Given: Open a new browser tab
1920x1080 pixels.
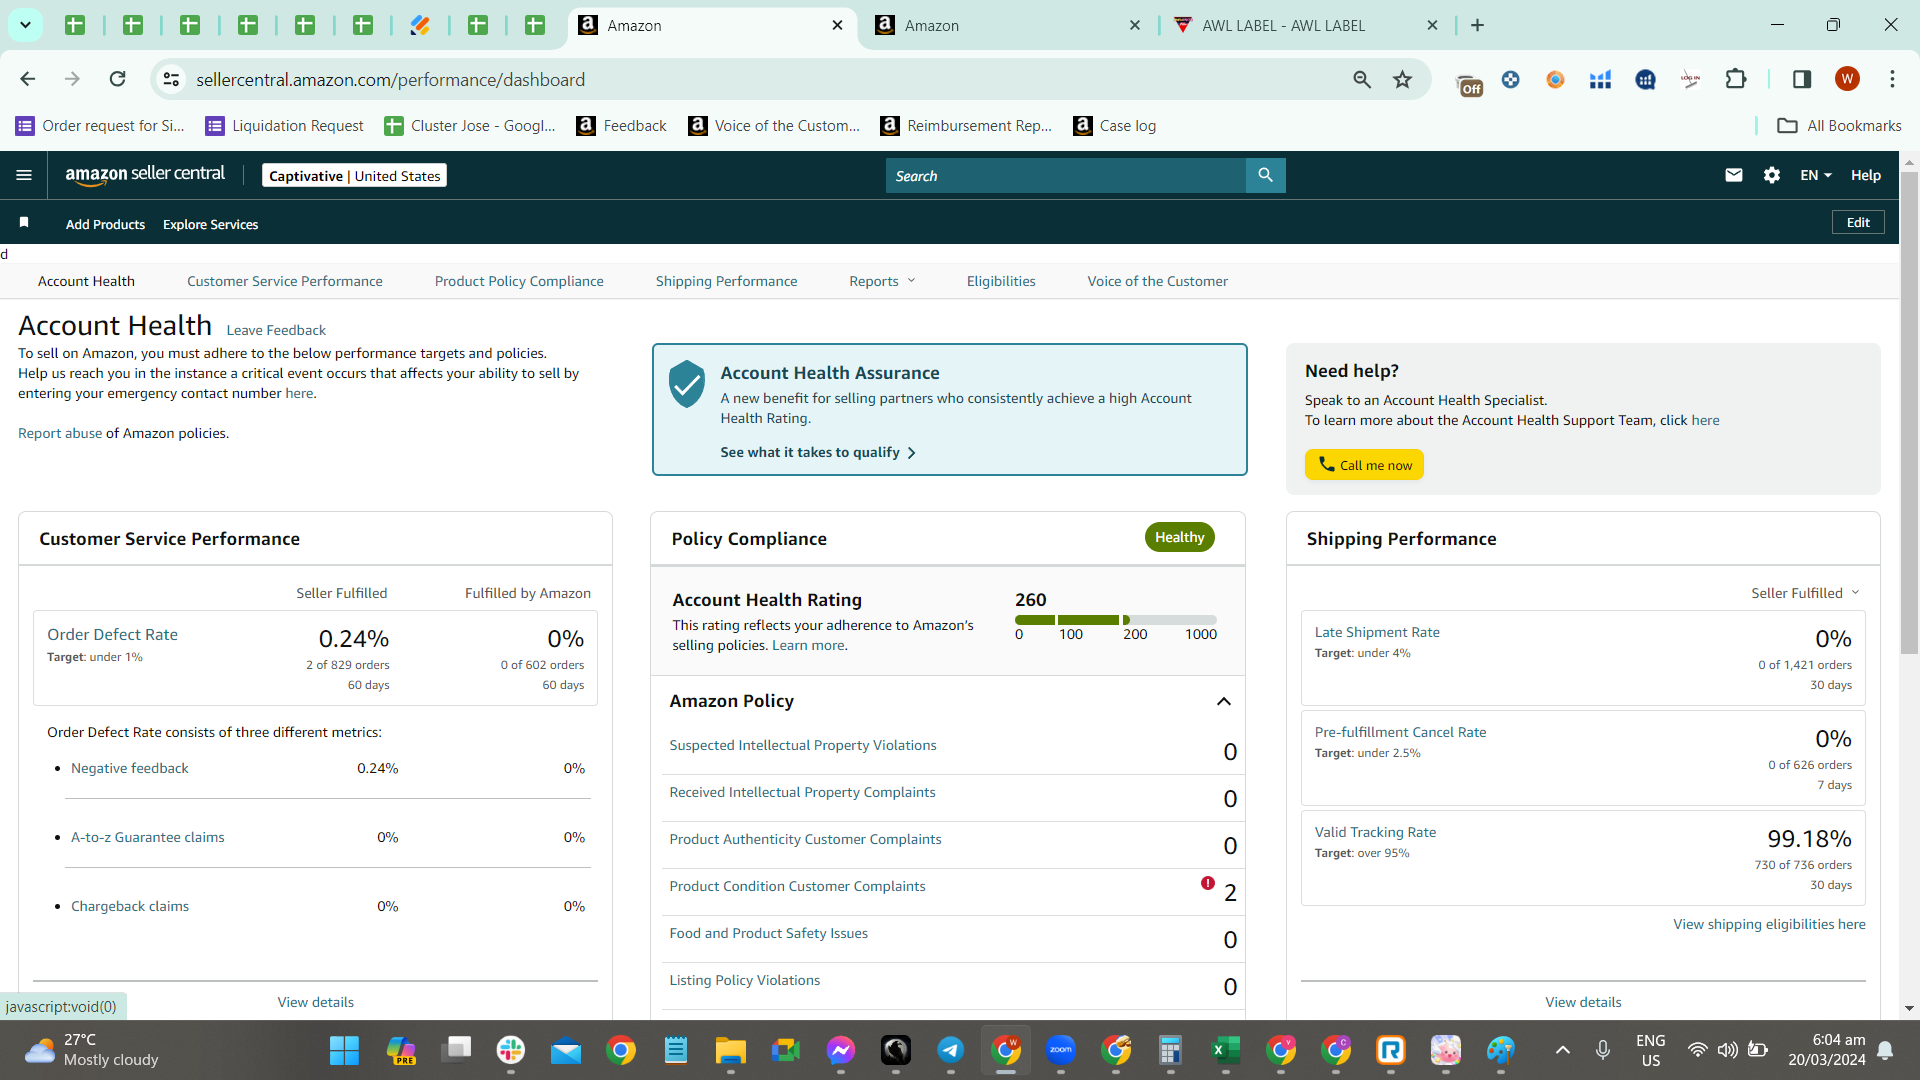Looking at the screenshot, I should [x=1477, y=25].
